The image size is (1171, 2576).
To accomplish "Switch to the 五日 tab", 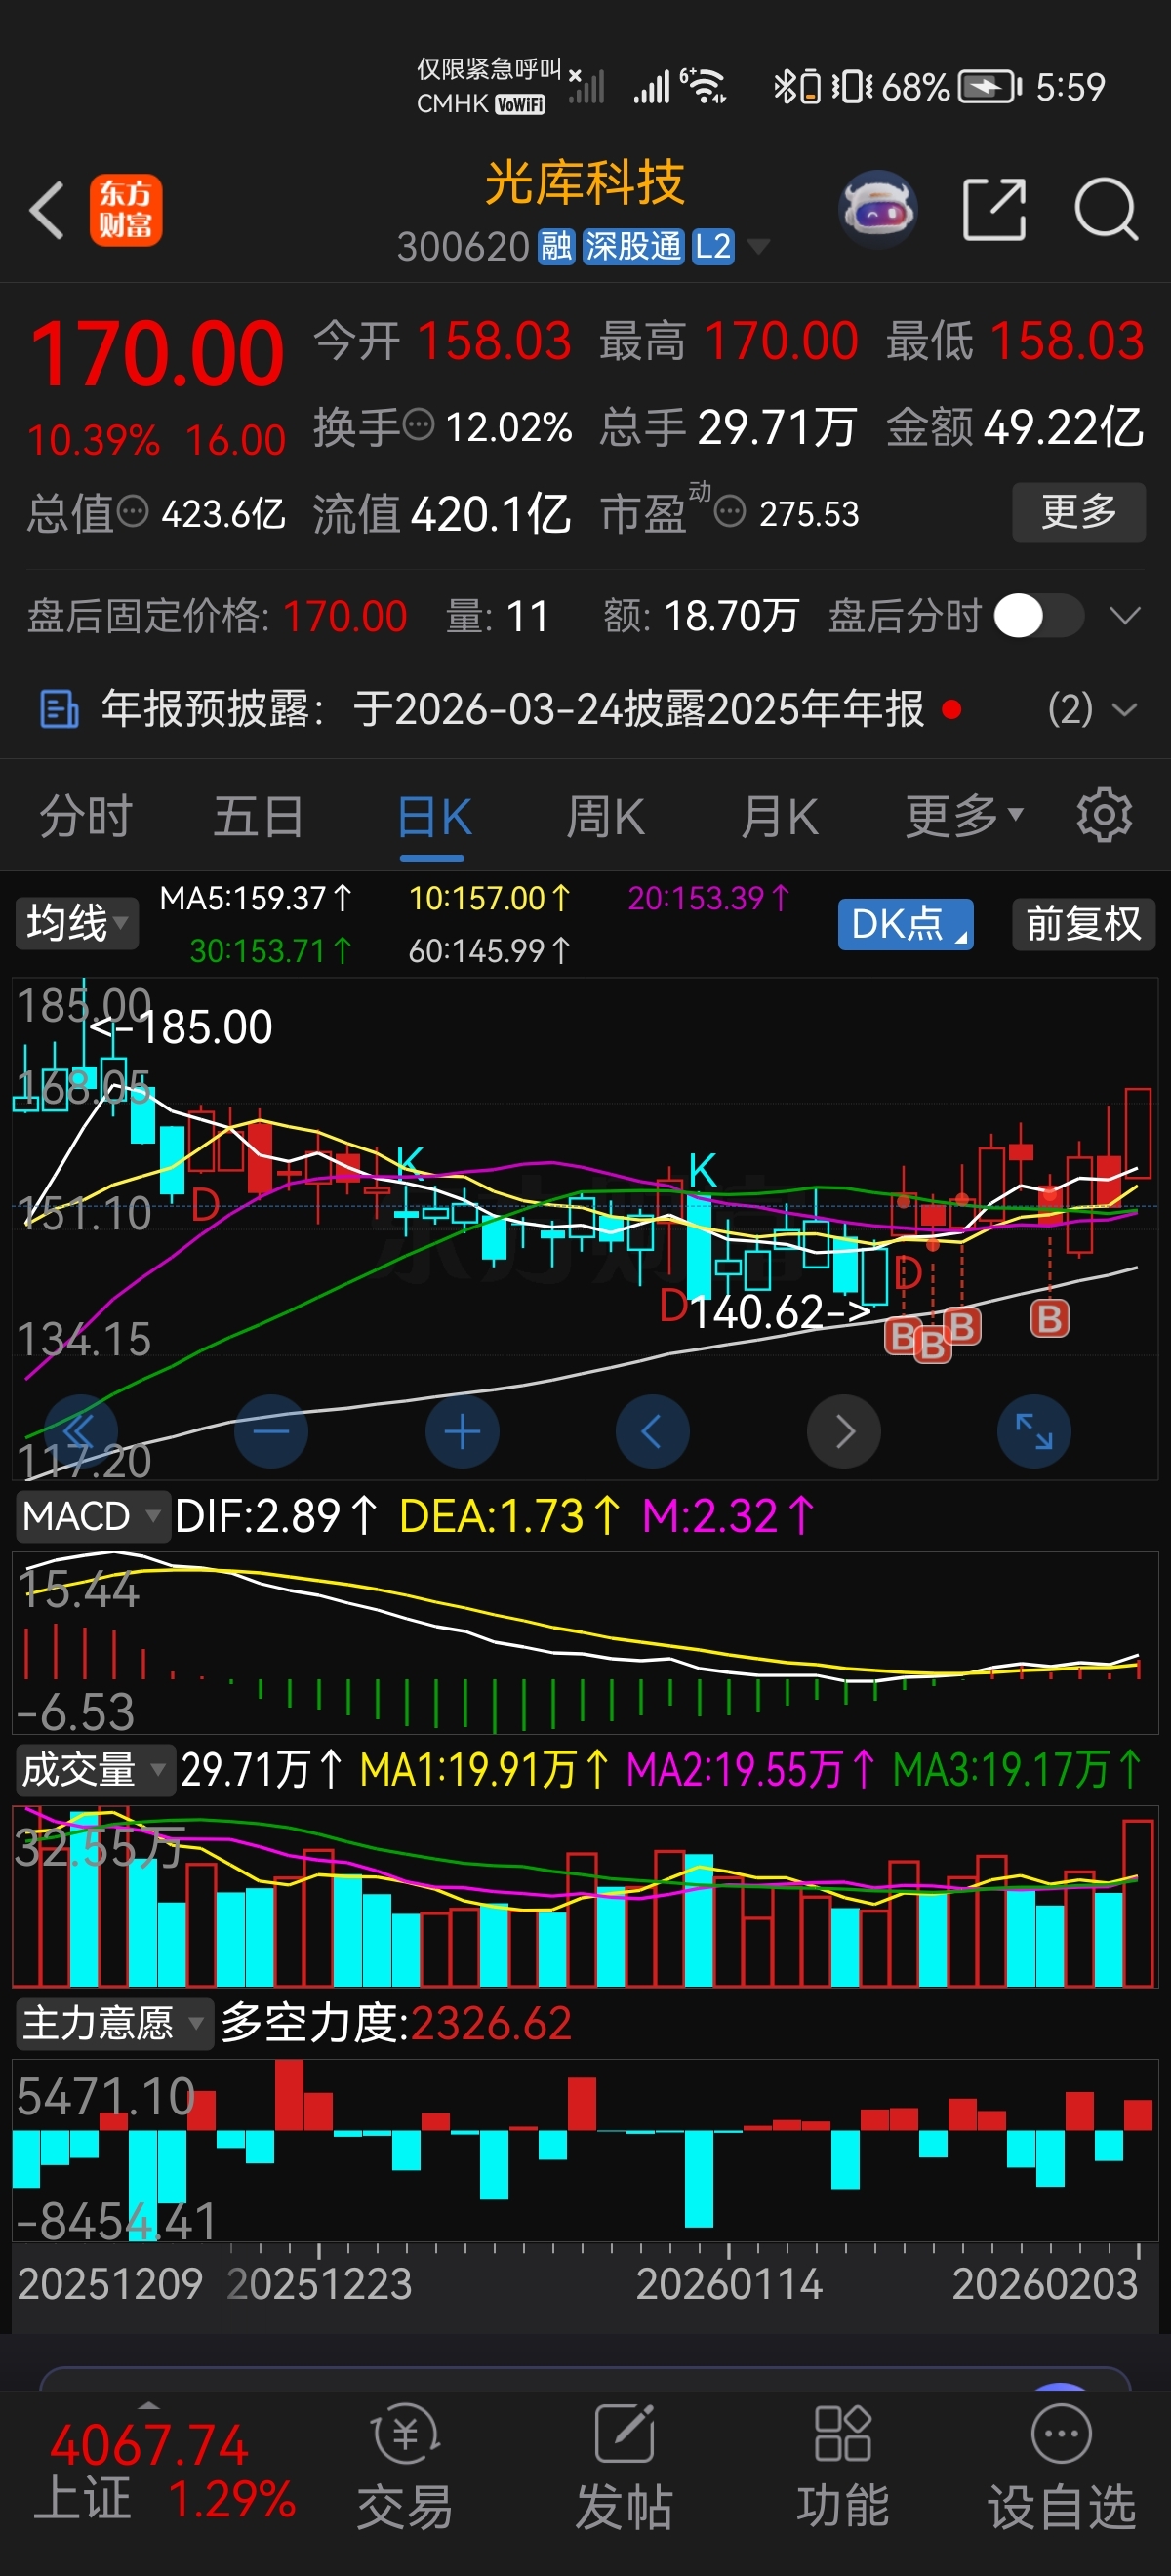I will tap(258, 815).
